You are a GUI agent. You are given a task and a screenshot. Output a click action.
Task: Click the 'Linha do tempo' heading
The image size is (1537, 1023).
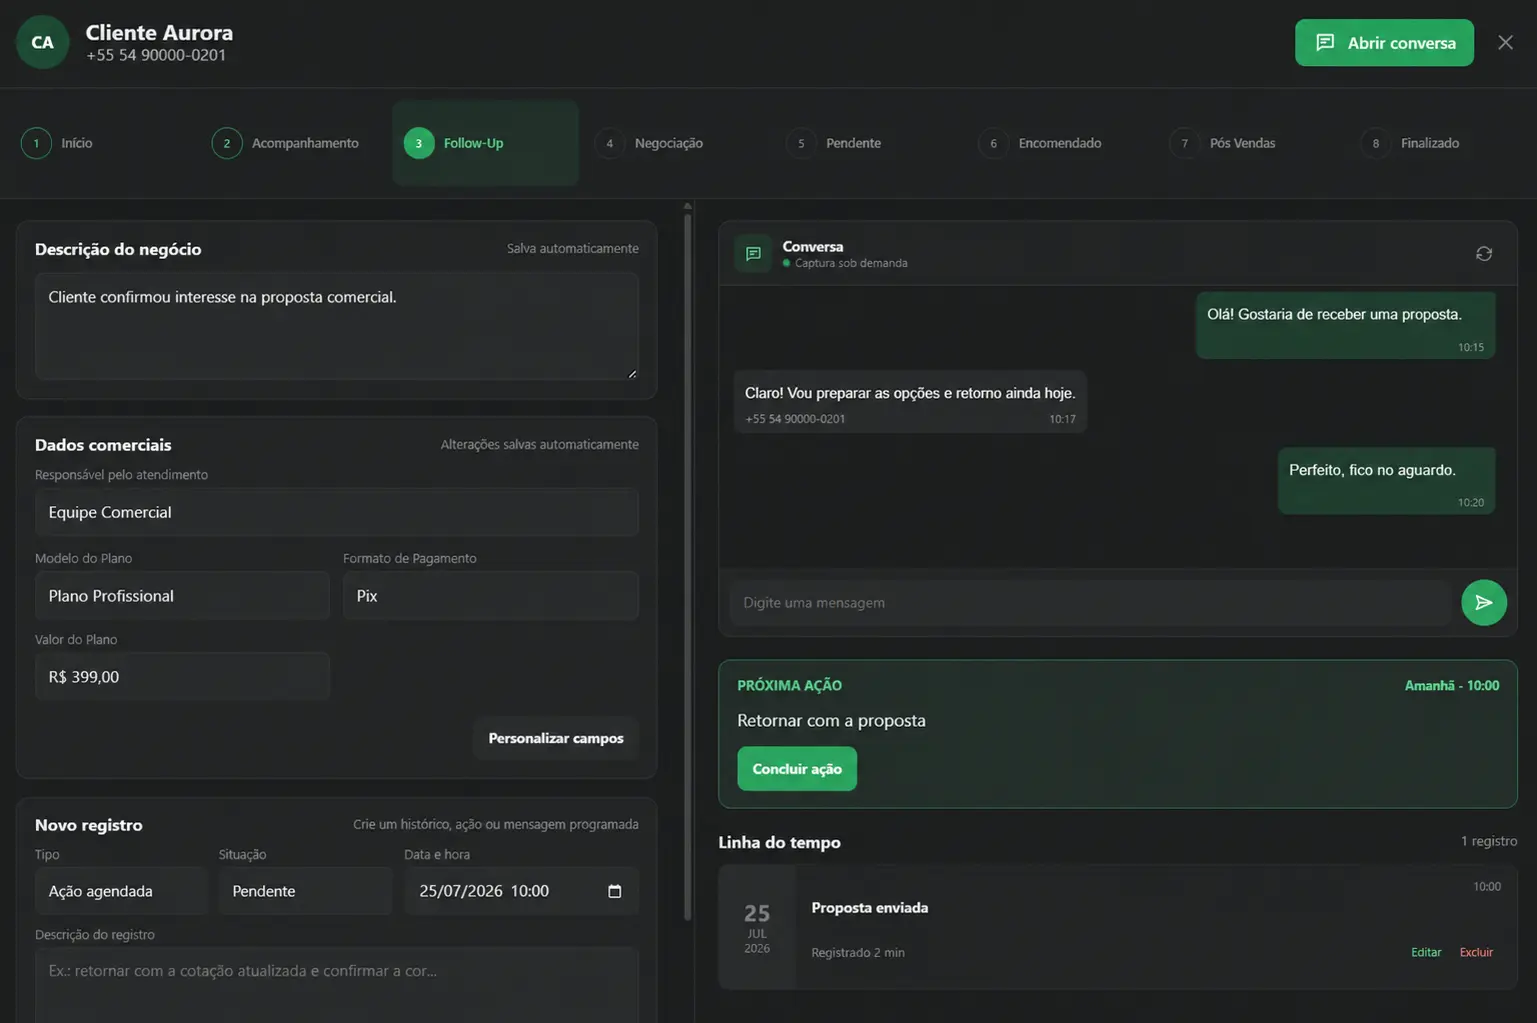click(779, 842)
